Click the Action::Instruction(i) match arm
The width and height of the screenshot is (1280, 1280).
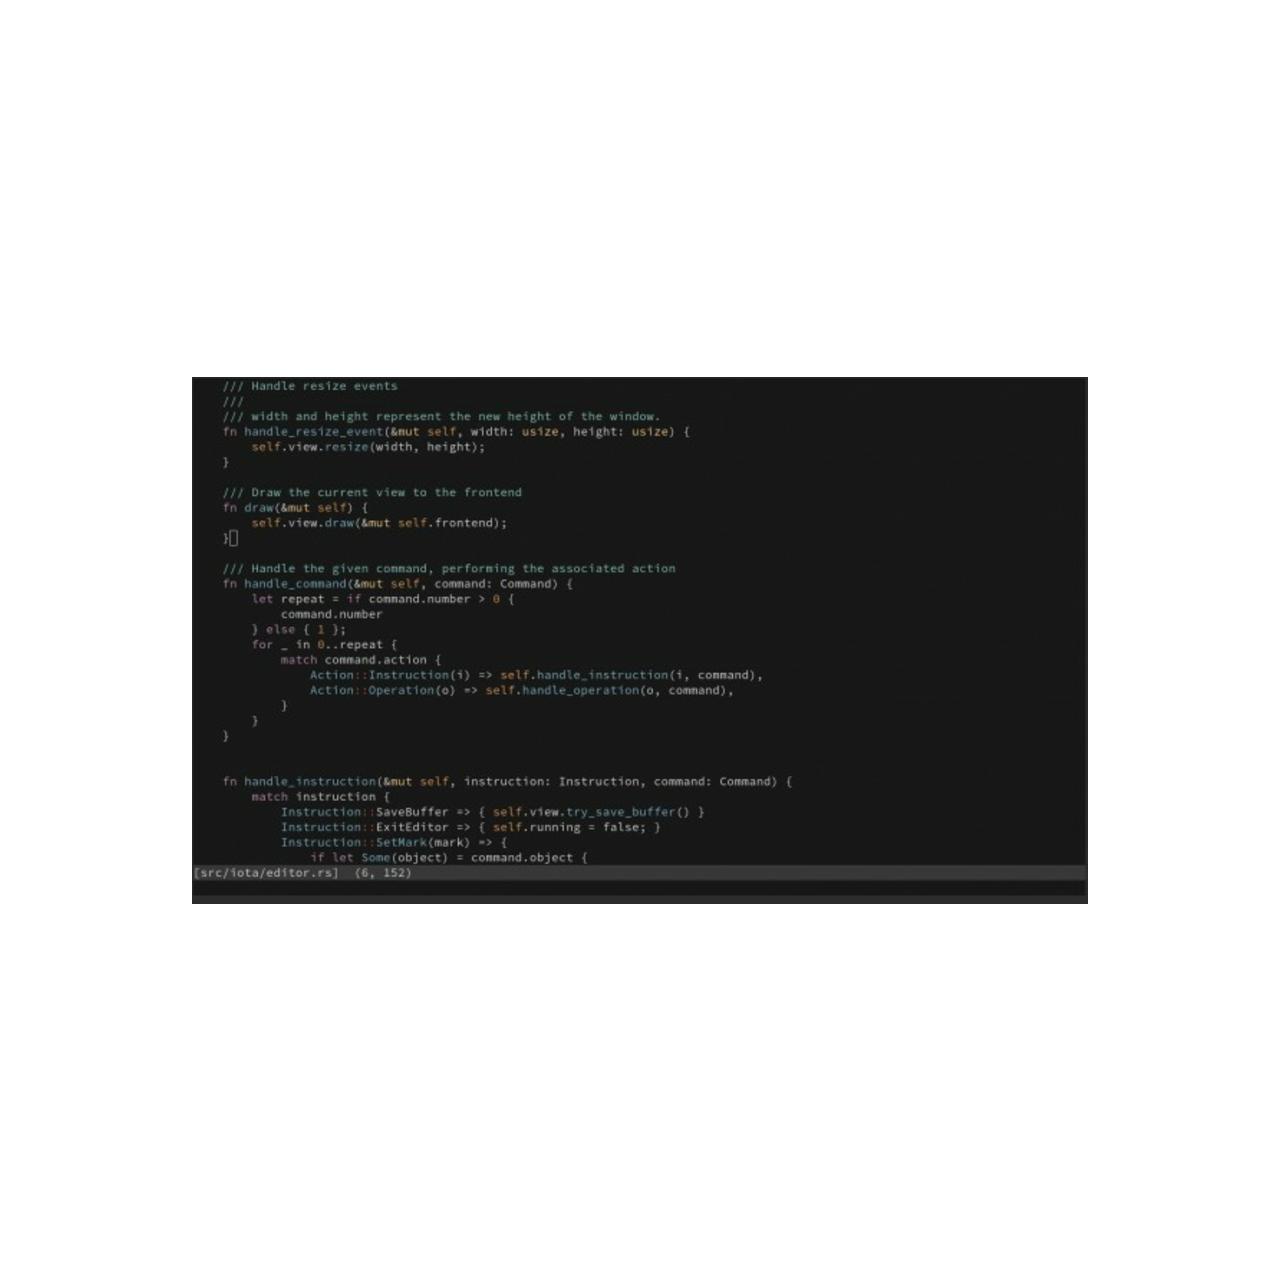(x=389, y=675)
